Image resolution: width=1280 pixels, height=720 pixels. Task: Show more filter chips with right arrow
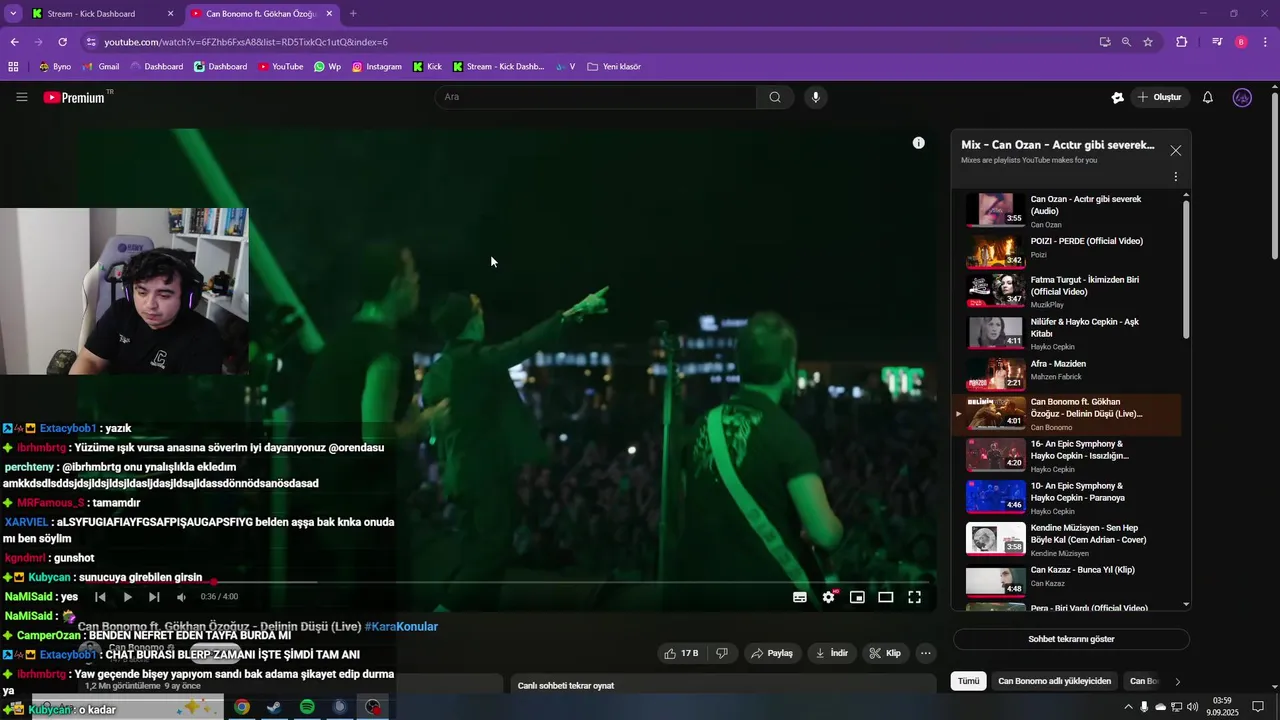tap(1177, 681)
